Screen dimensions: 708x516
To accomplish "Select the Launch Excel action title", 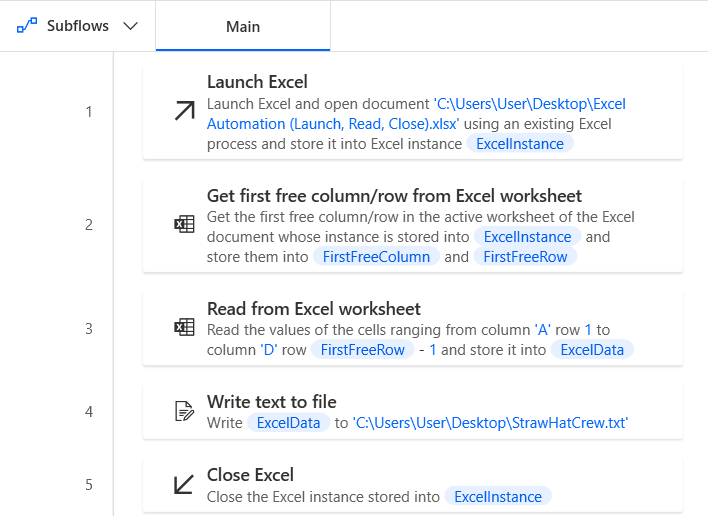I will 257,82.
